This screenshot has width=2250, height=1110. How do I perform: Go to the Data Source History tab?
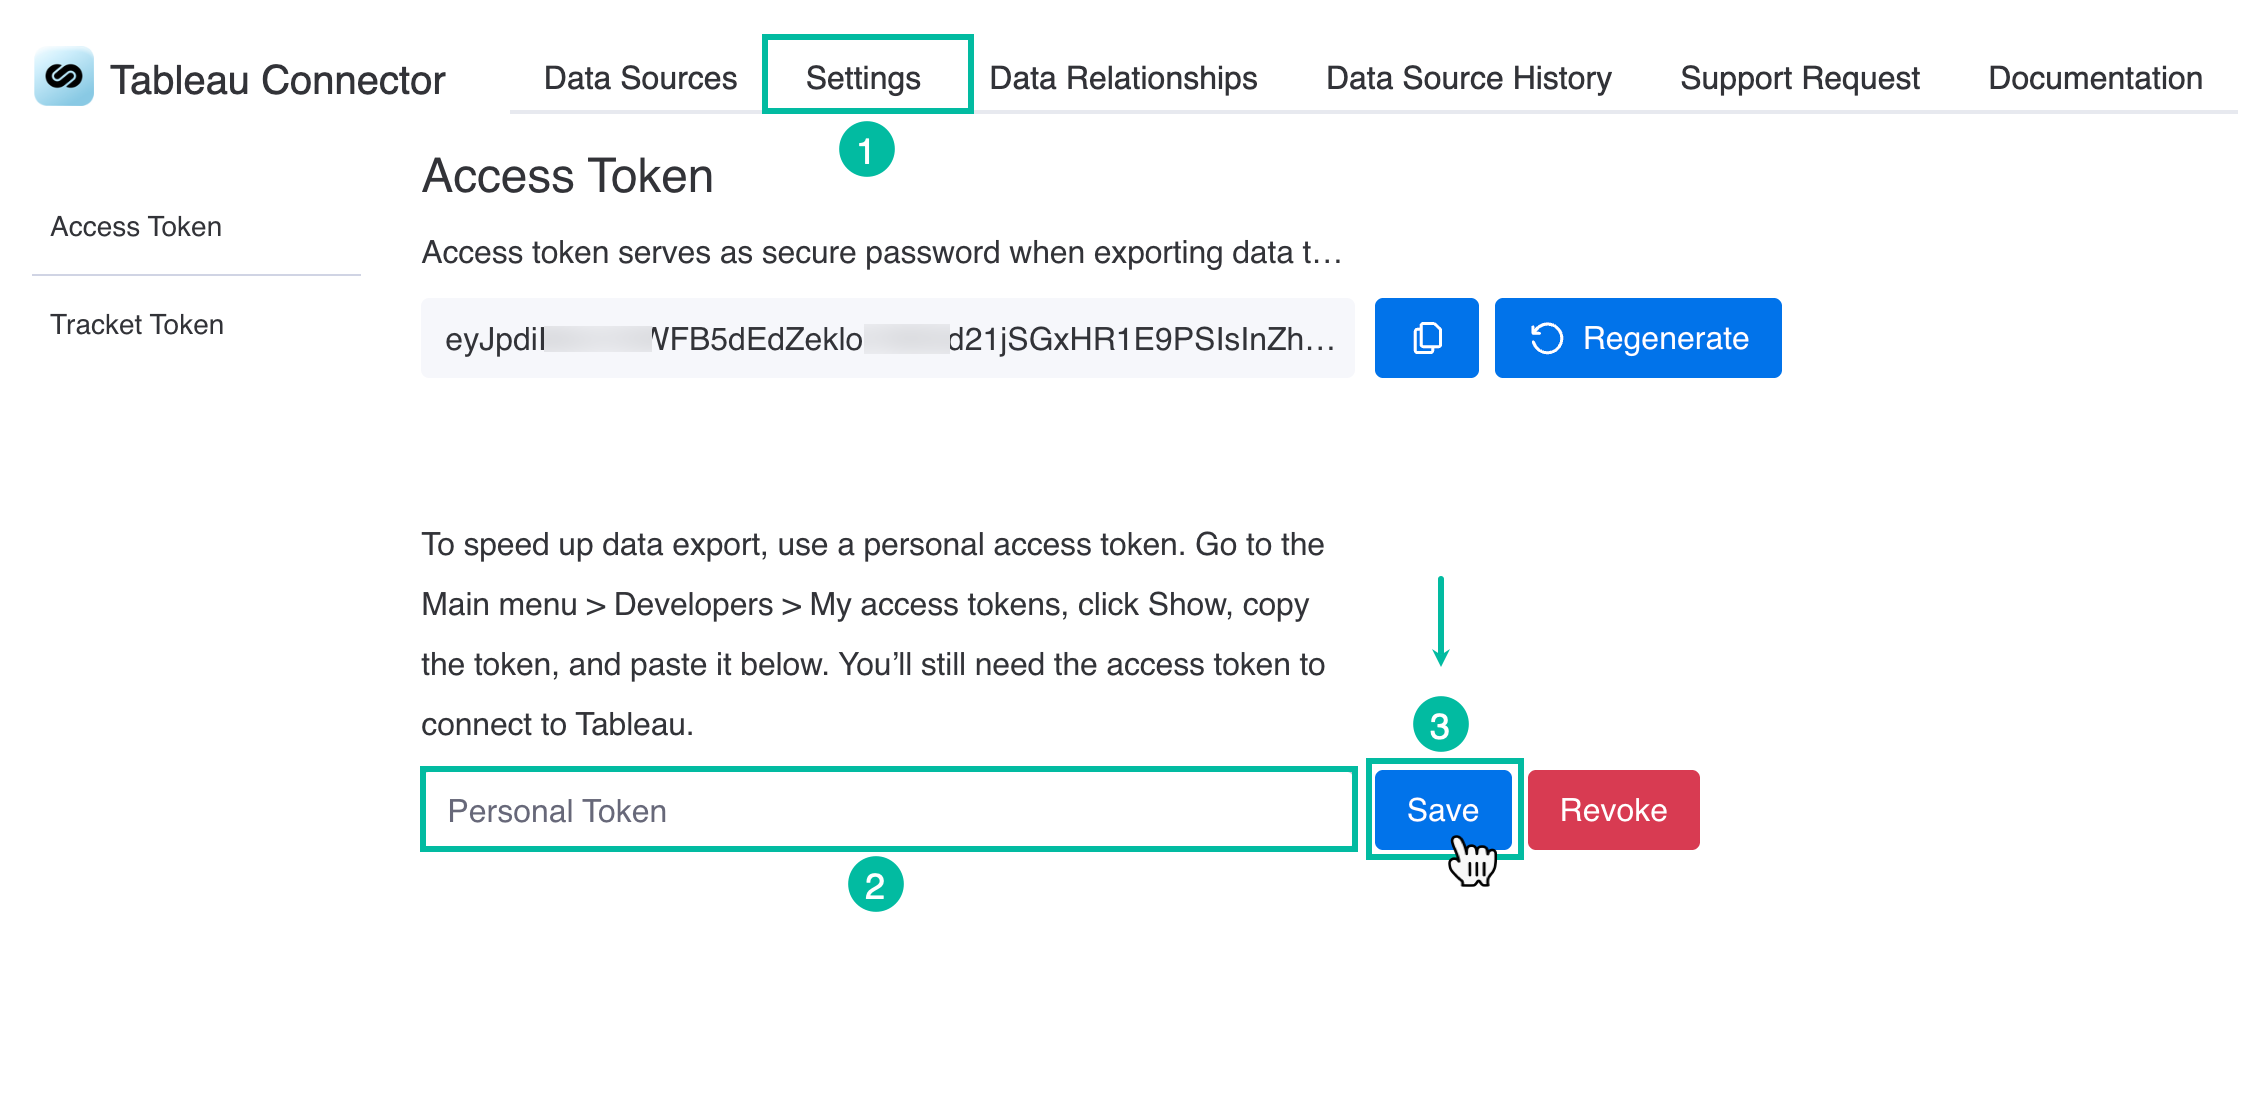point(1468,78)
